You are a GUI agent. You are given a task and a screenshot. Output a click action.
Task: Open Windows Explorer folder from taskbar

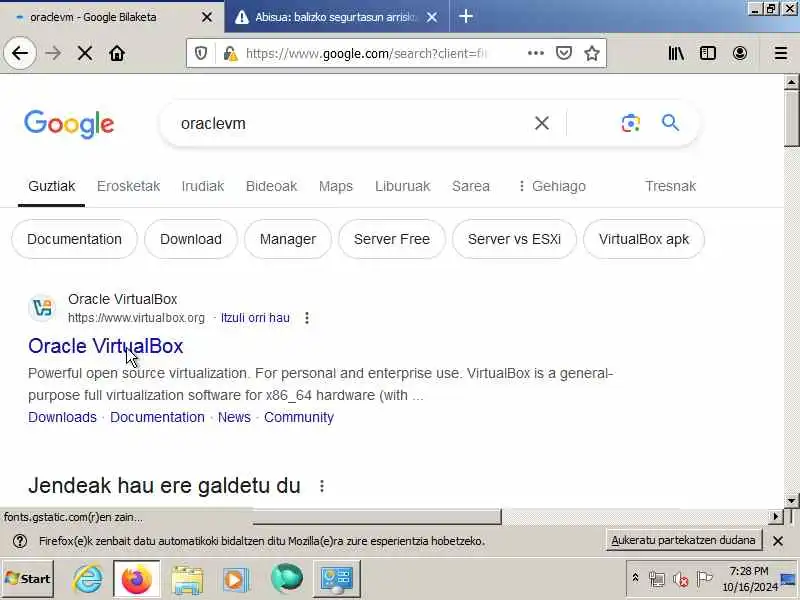pyautogui.click(x=188, y=579)
